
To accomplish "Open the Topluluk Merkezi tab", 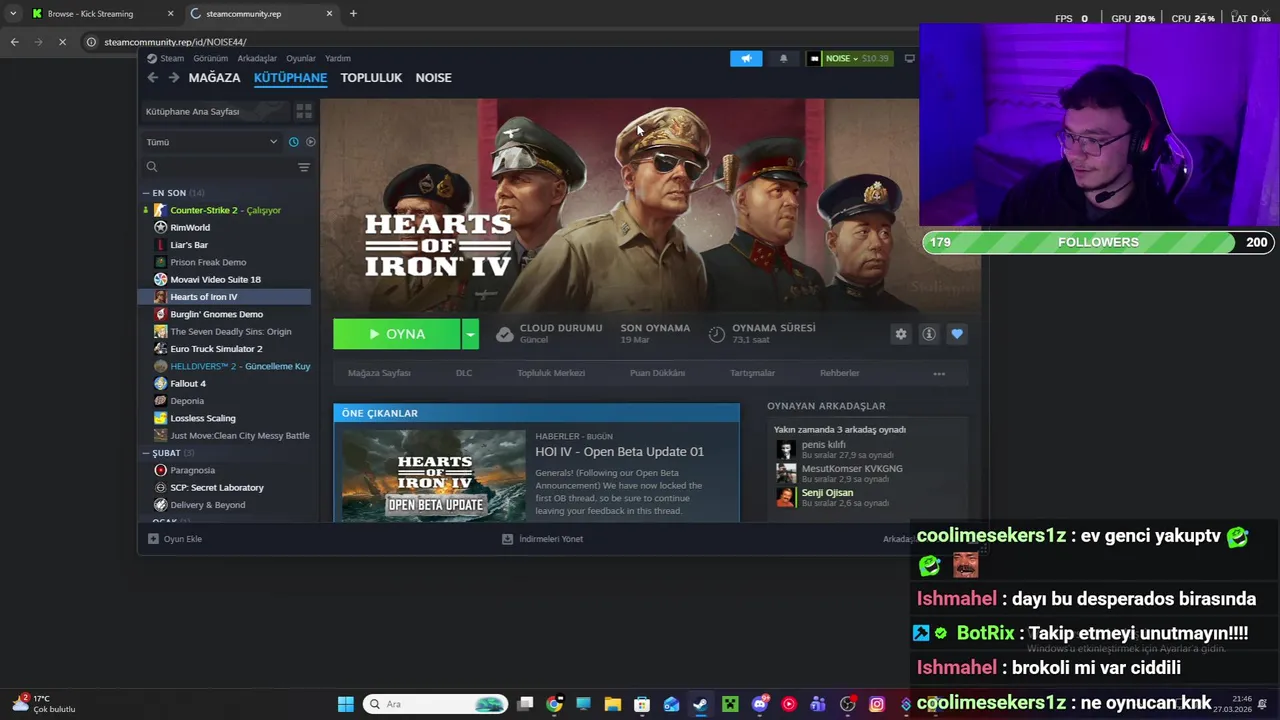I will pos(551,373).
